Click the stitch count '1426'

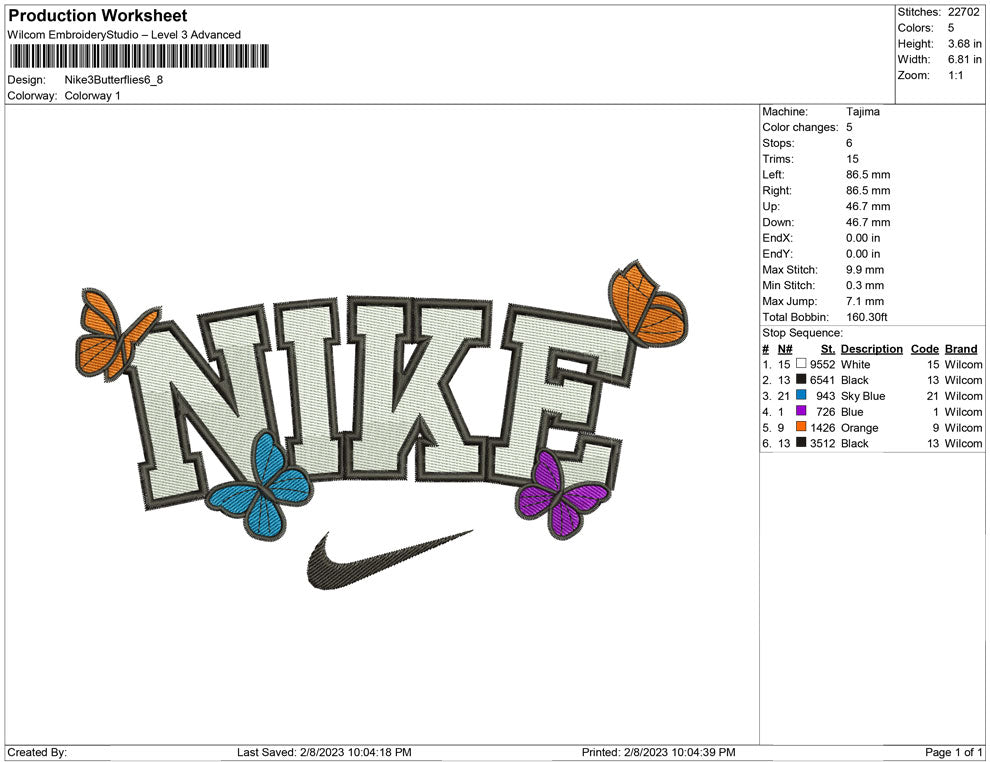point(823,427)
